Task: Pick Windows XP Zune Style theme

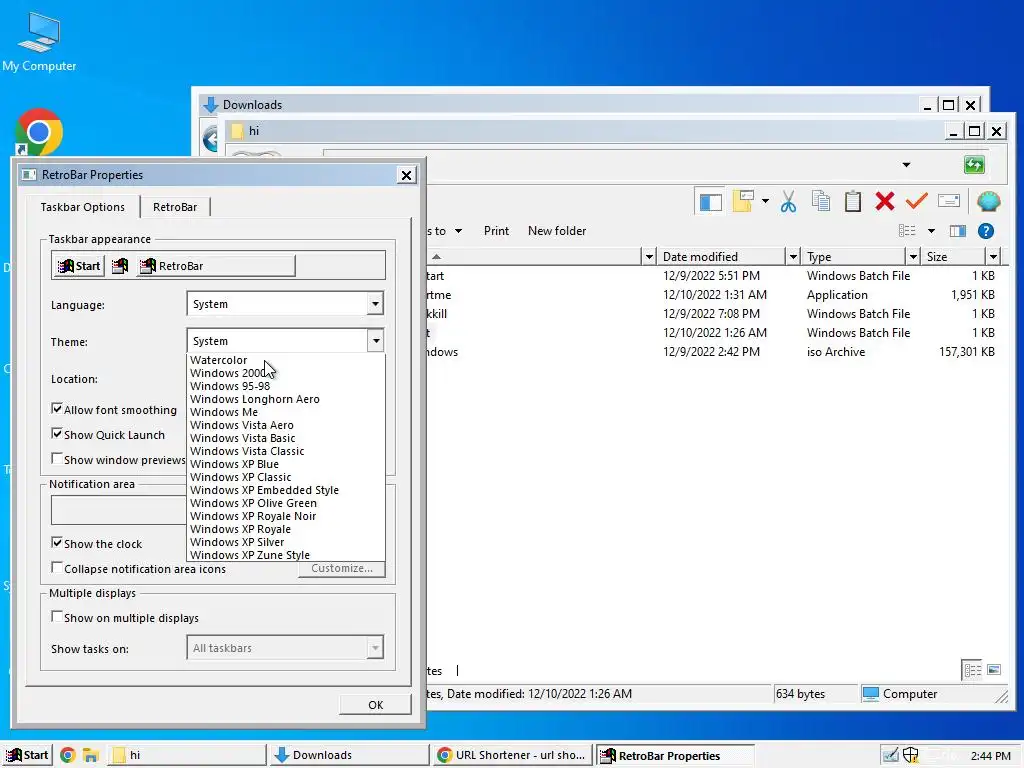Action: [285, 555]
